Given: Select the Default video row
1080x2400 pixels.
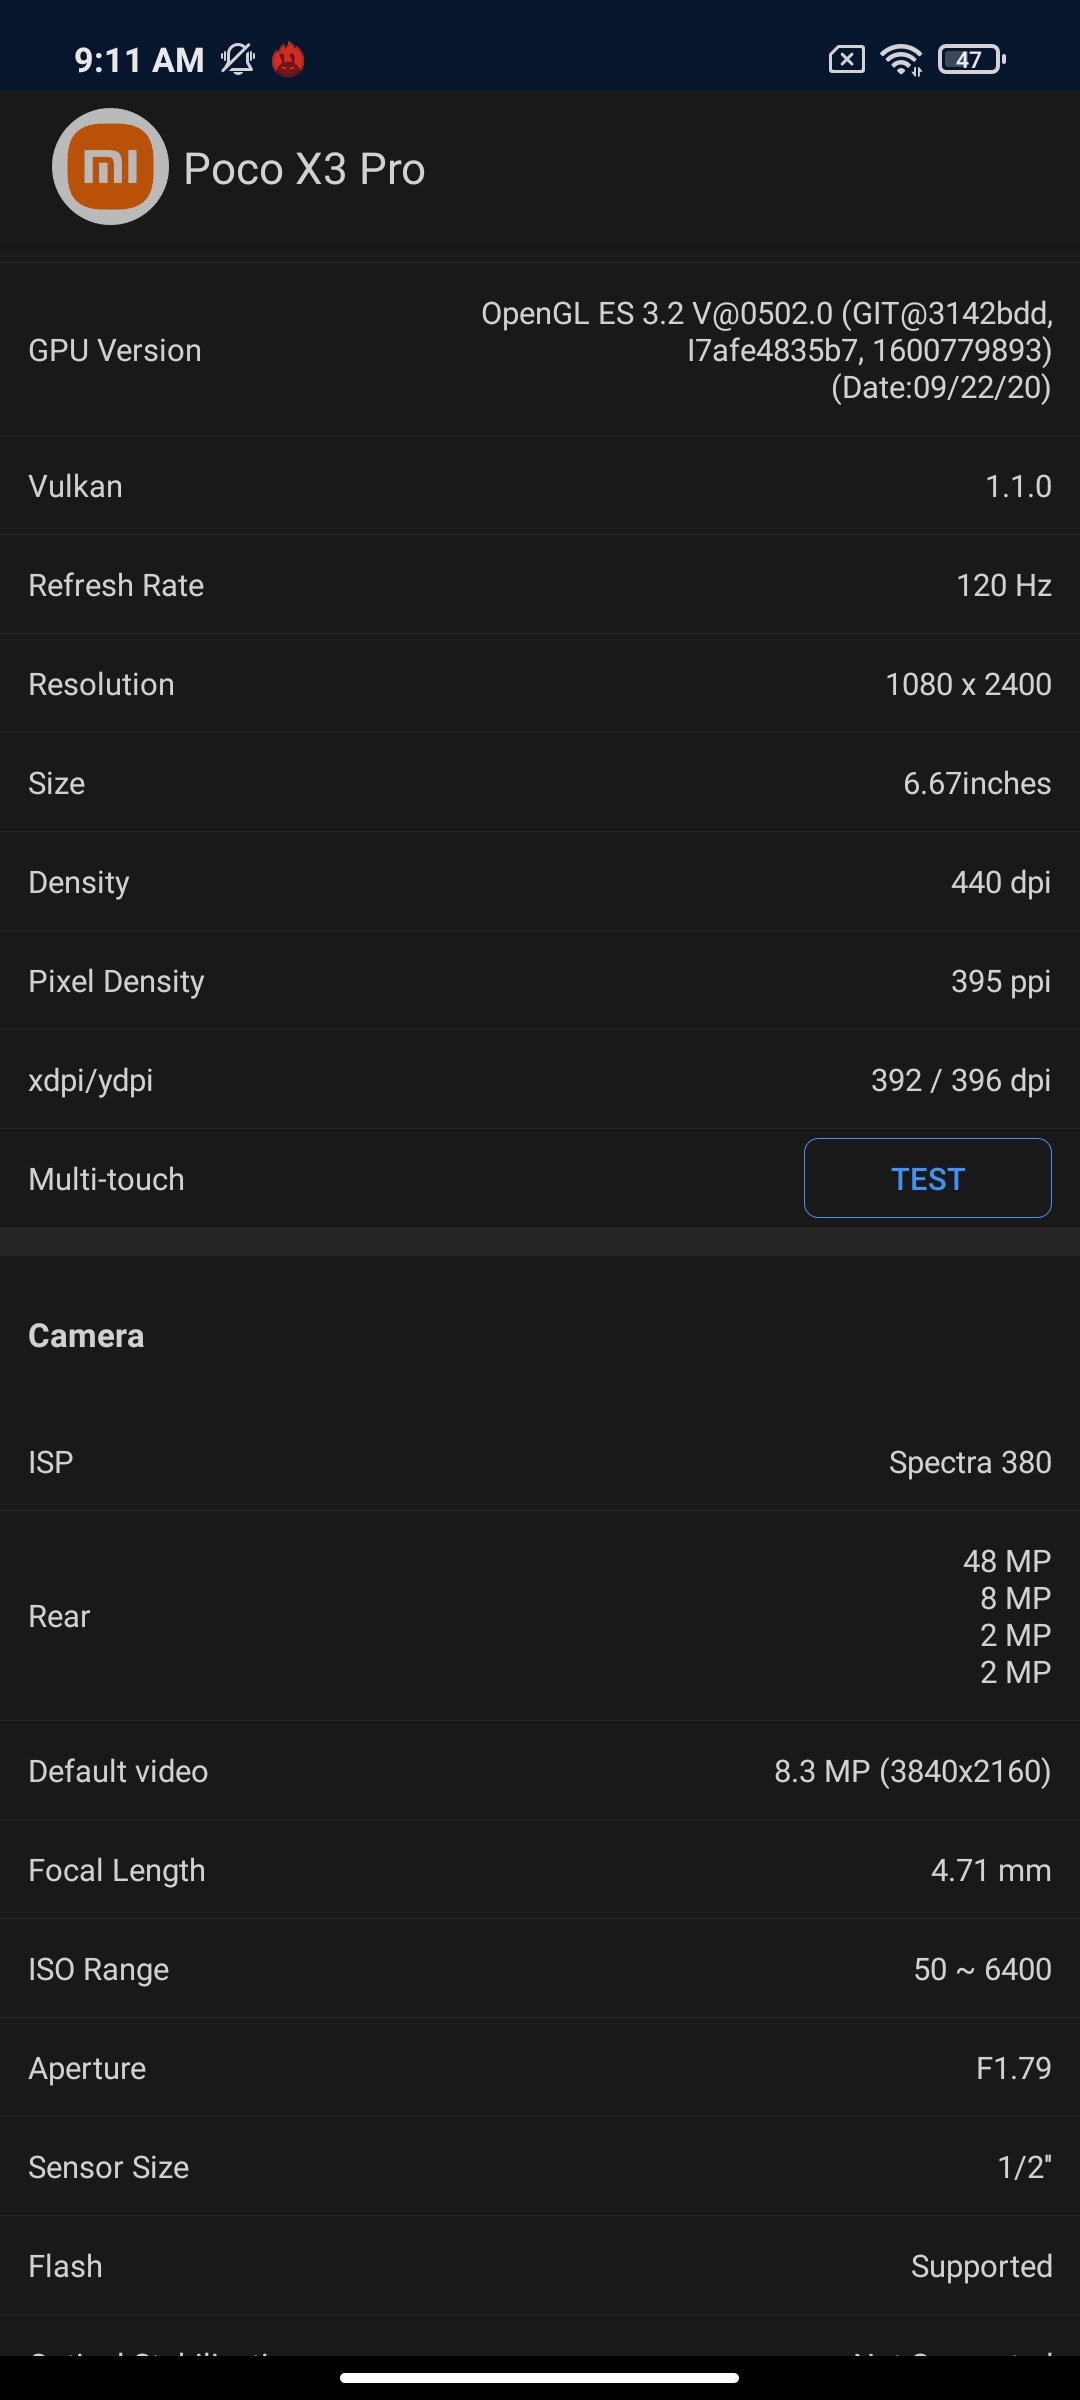Looking at the screenshot, I should pyautogui.click(x=540, y=1771).
